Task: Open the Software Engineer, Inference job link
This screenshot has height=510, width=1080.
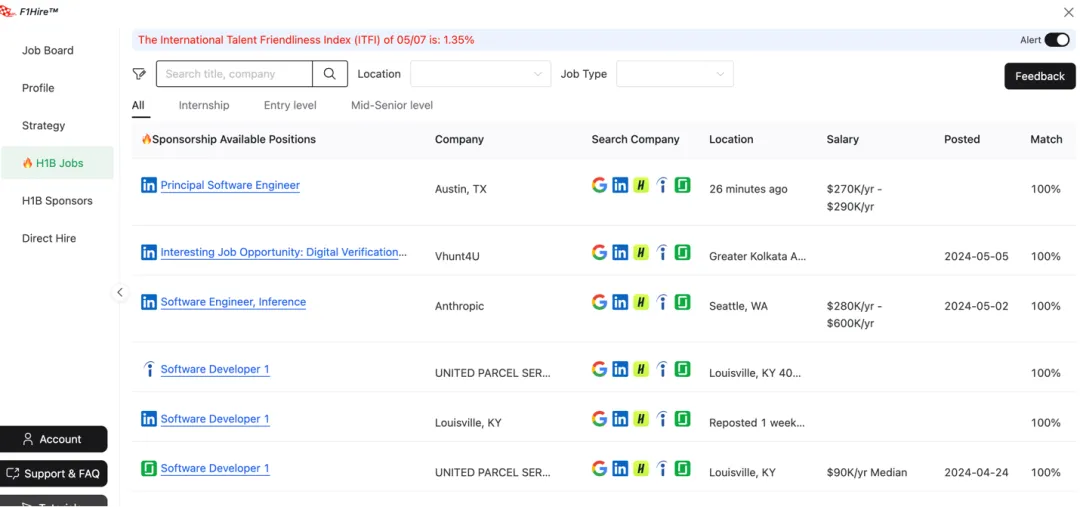Action: (x=233, y=302)
